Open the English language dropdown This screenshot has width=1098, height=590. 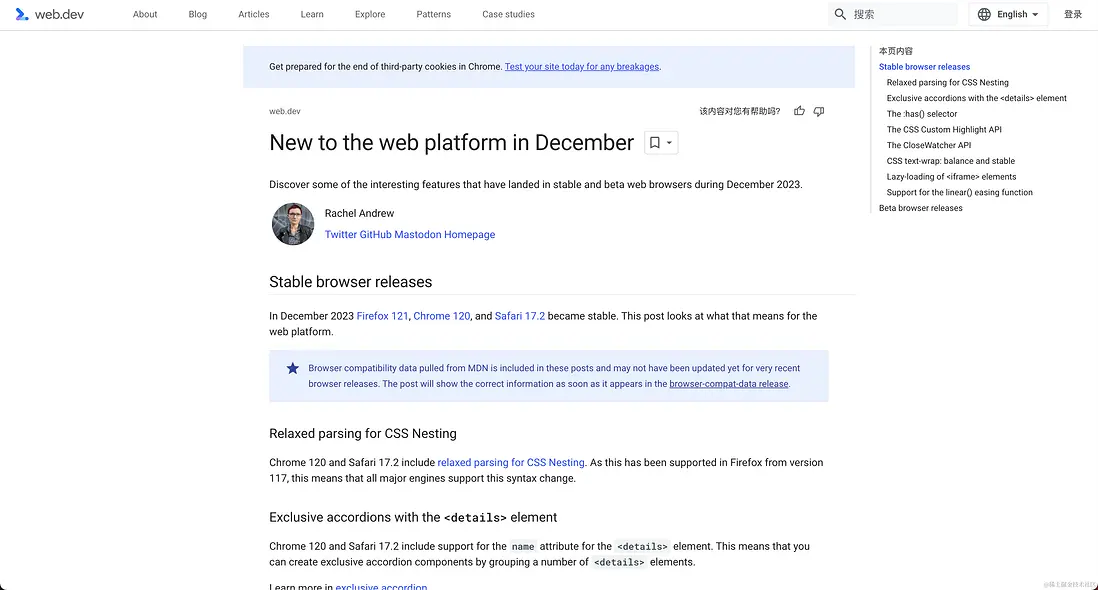click(x=1008, y=14)
